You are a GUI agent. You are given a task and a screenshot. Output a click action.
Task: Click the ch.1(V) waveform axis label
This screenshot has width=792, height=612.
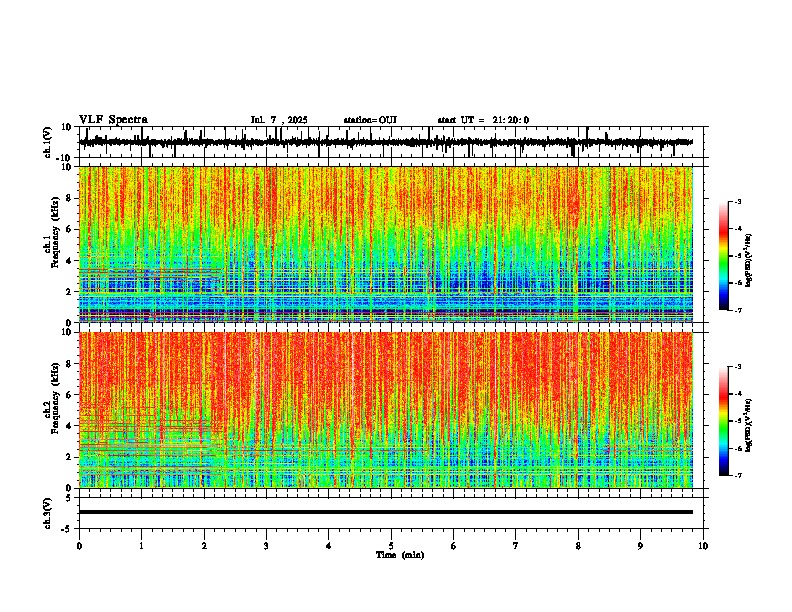pos(48,142)
